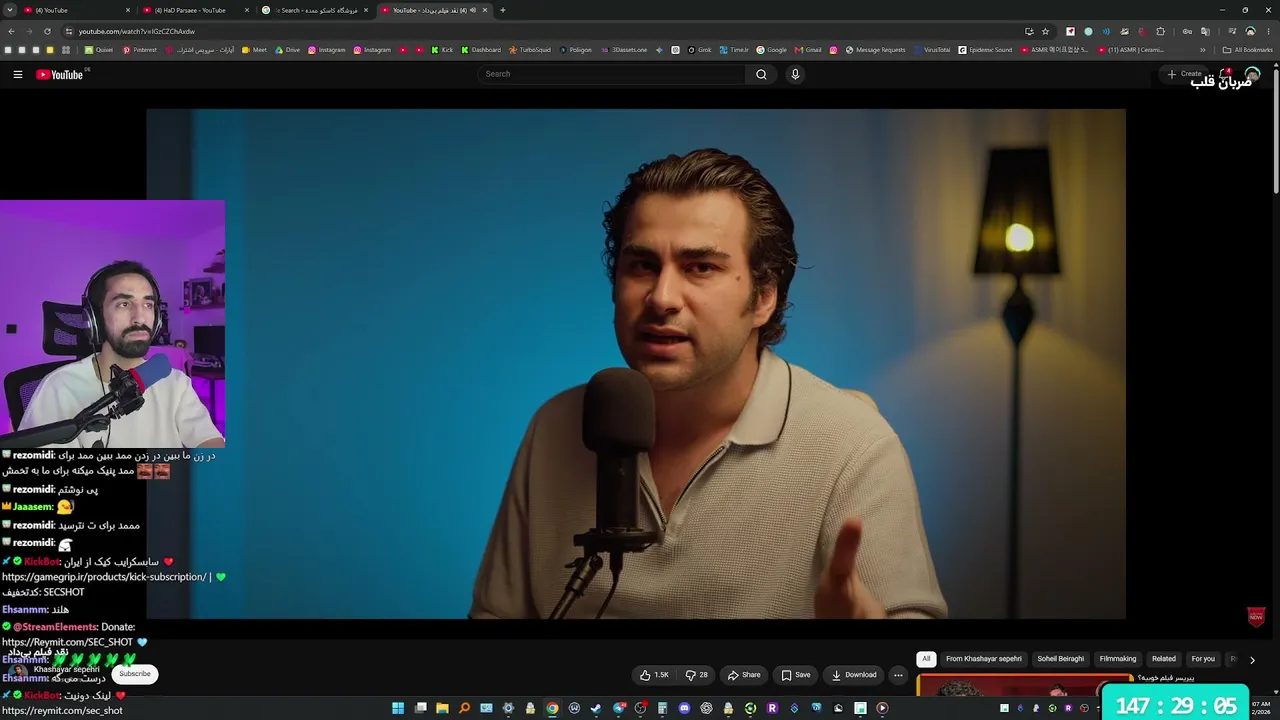
Task: Select the Soheil Beiraghi chip
Action: coord(1061,659)
